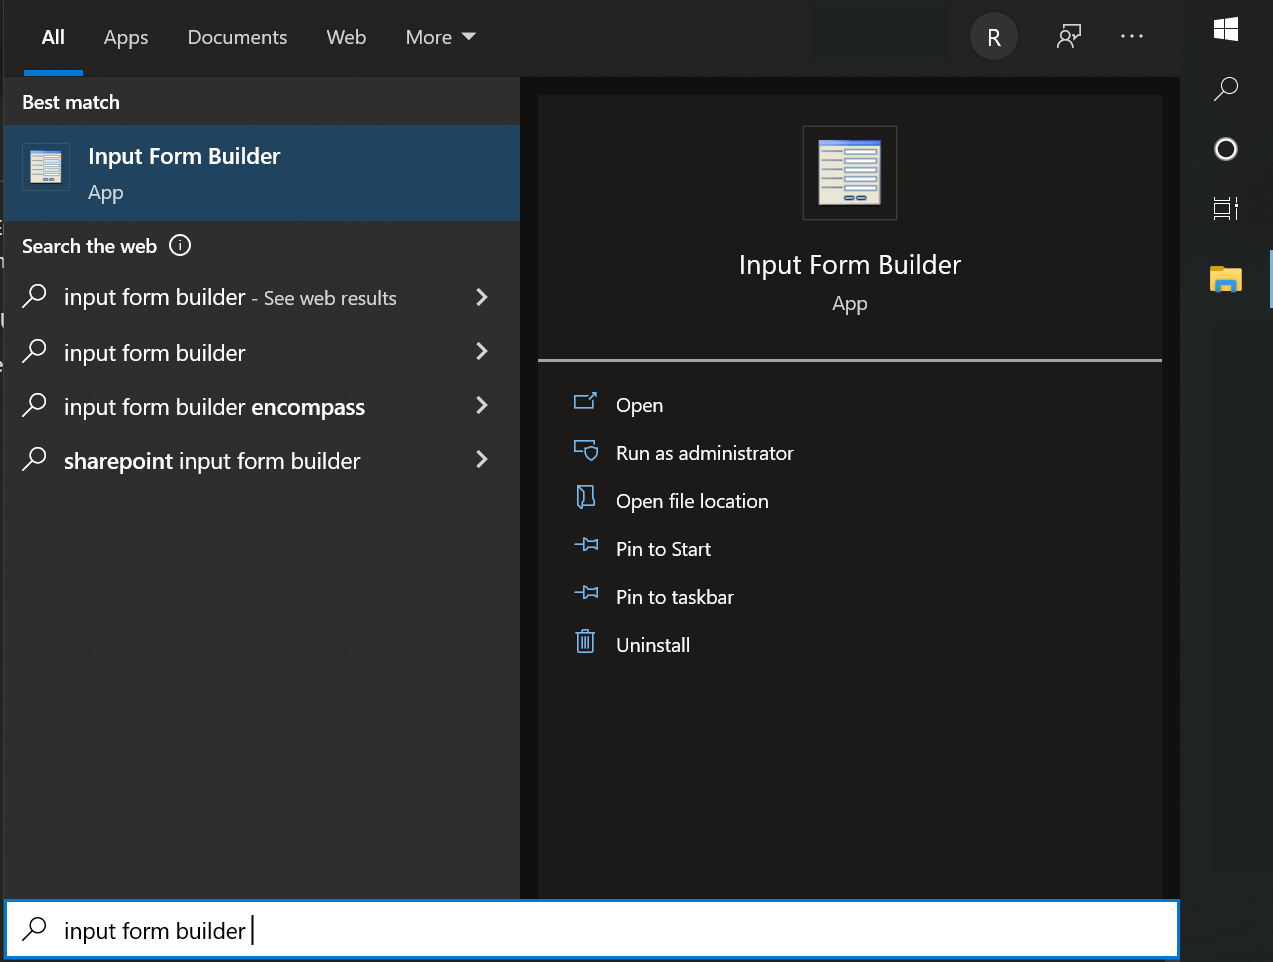Open the feedback icon in search header
Viewport: 1273px width, 962px height.
[x=1069, y=37]
